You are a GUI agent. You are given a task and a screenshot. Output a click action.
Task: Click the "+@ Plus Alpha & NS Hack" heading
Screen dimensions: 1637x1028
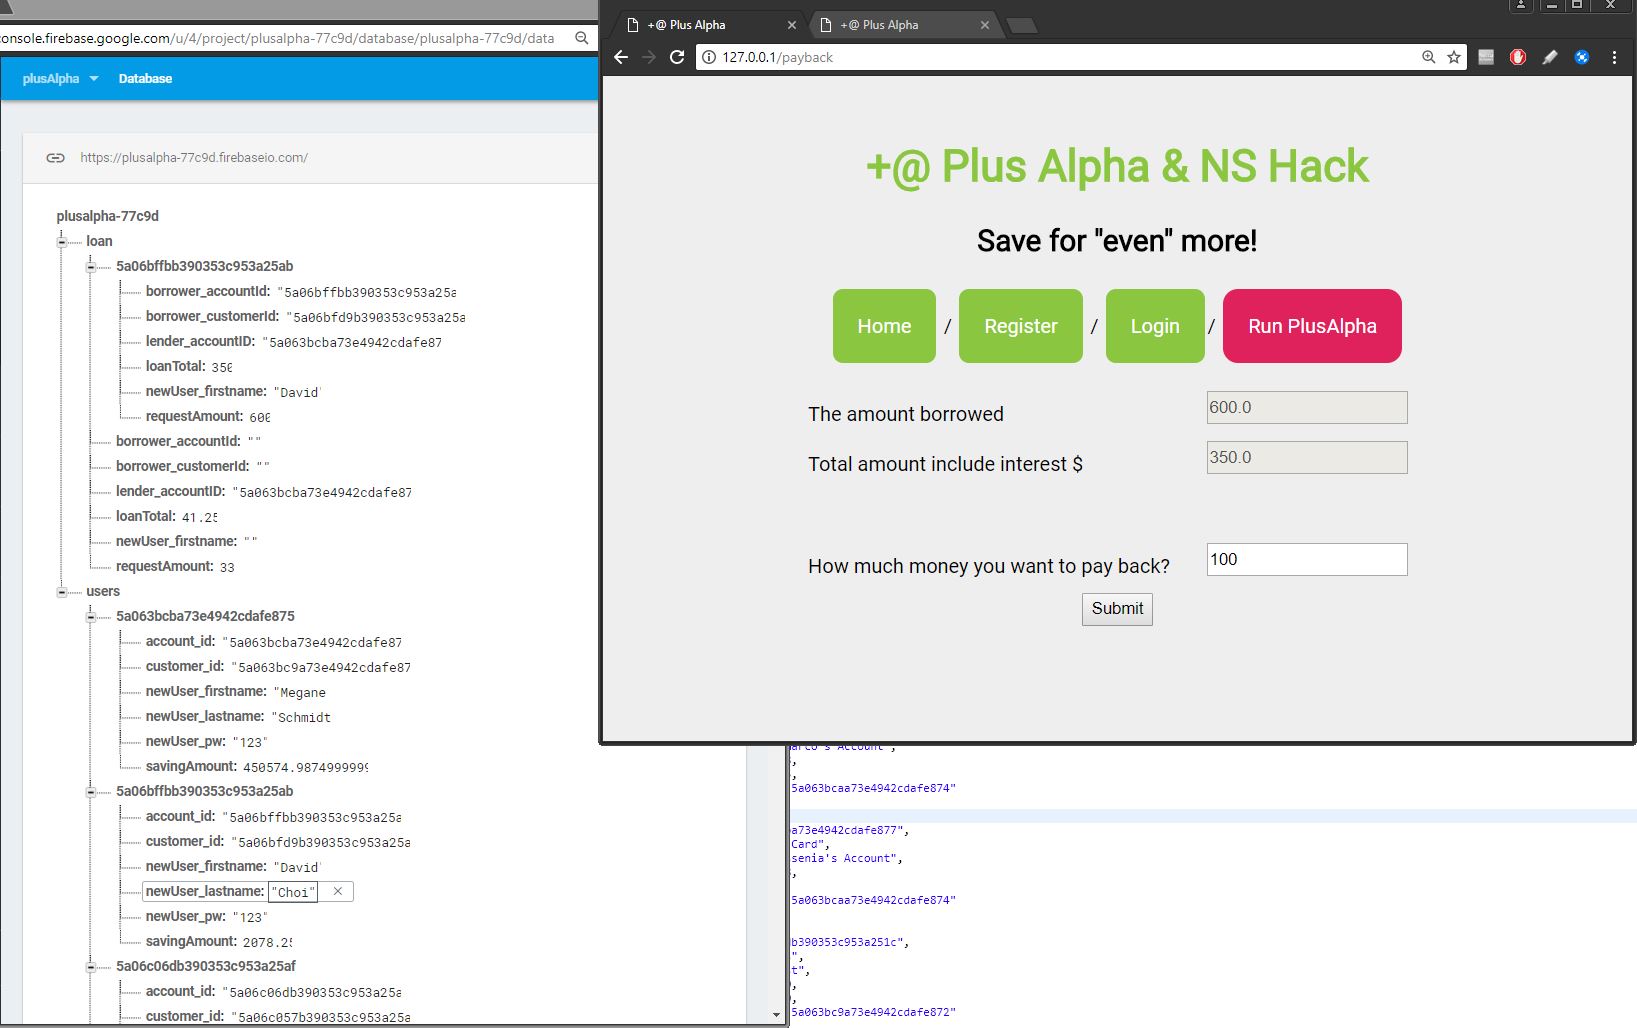[1117, 166]
